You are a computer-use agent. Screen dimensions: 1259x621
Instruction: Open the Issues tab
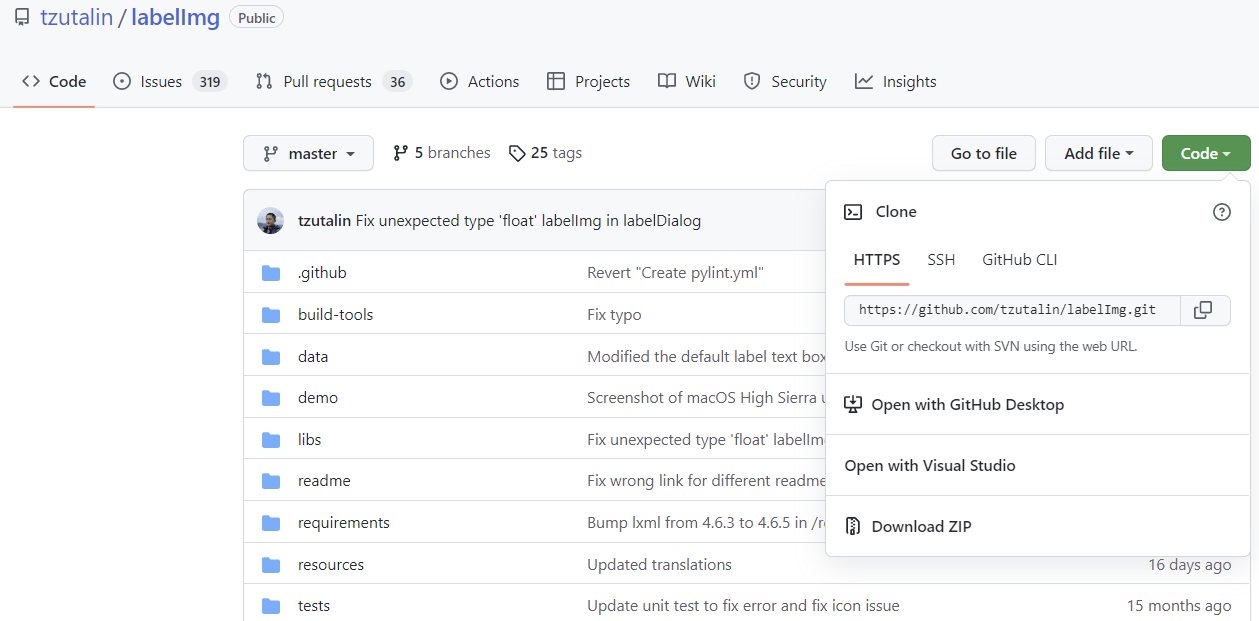(170, 82)
